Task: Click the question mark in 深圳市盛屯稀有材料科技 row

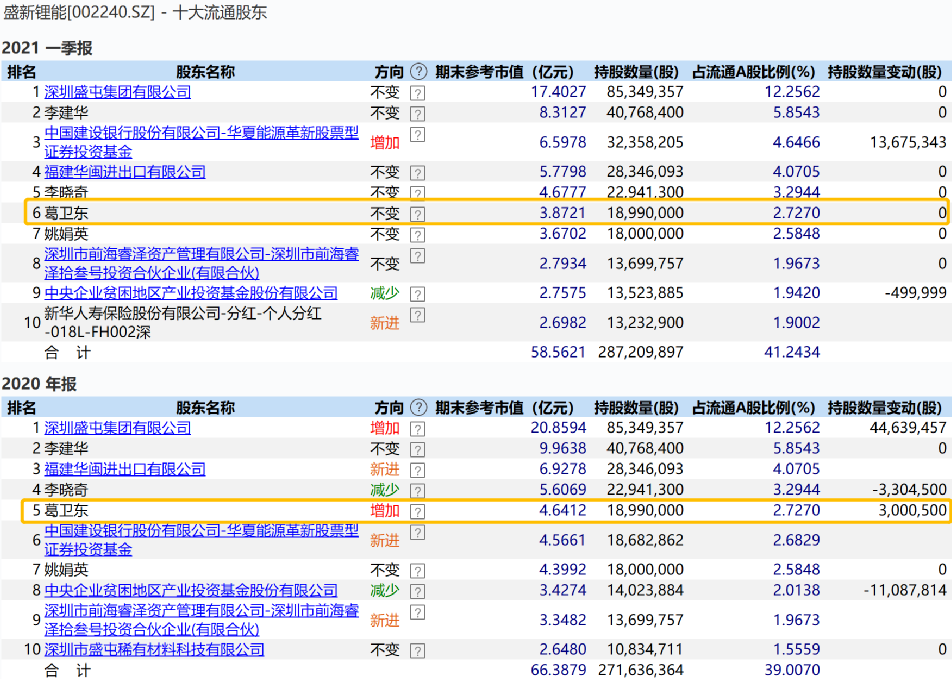Action: tap(418, 651)
